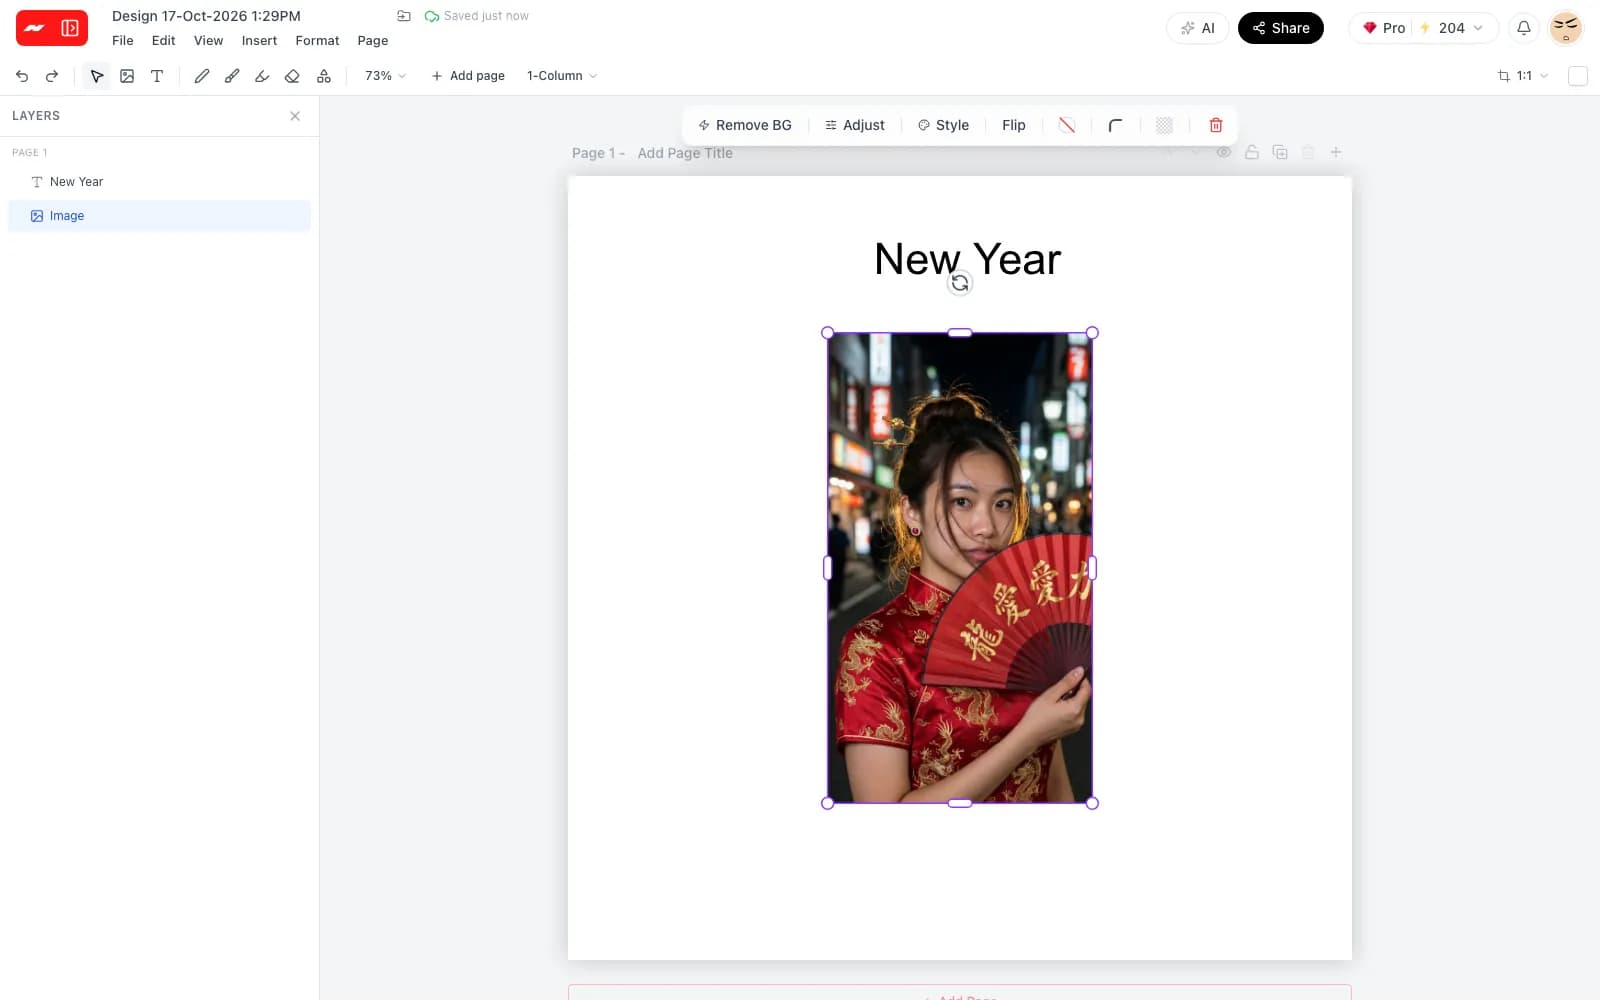The image size is (1600, 1000).
Task: Toggle page visibility eye icon
Action: (x=1223, y=152)
